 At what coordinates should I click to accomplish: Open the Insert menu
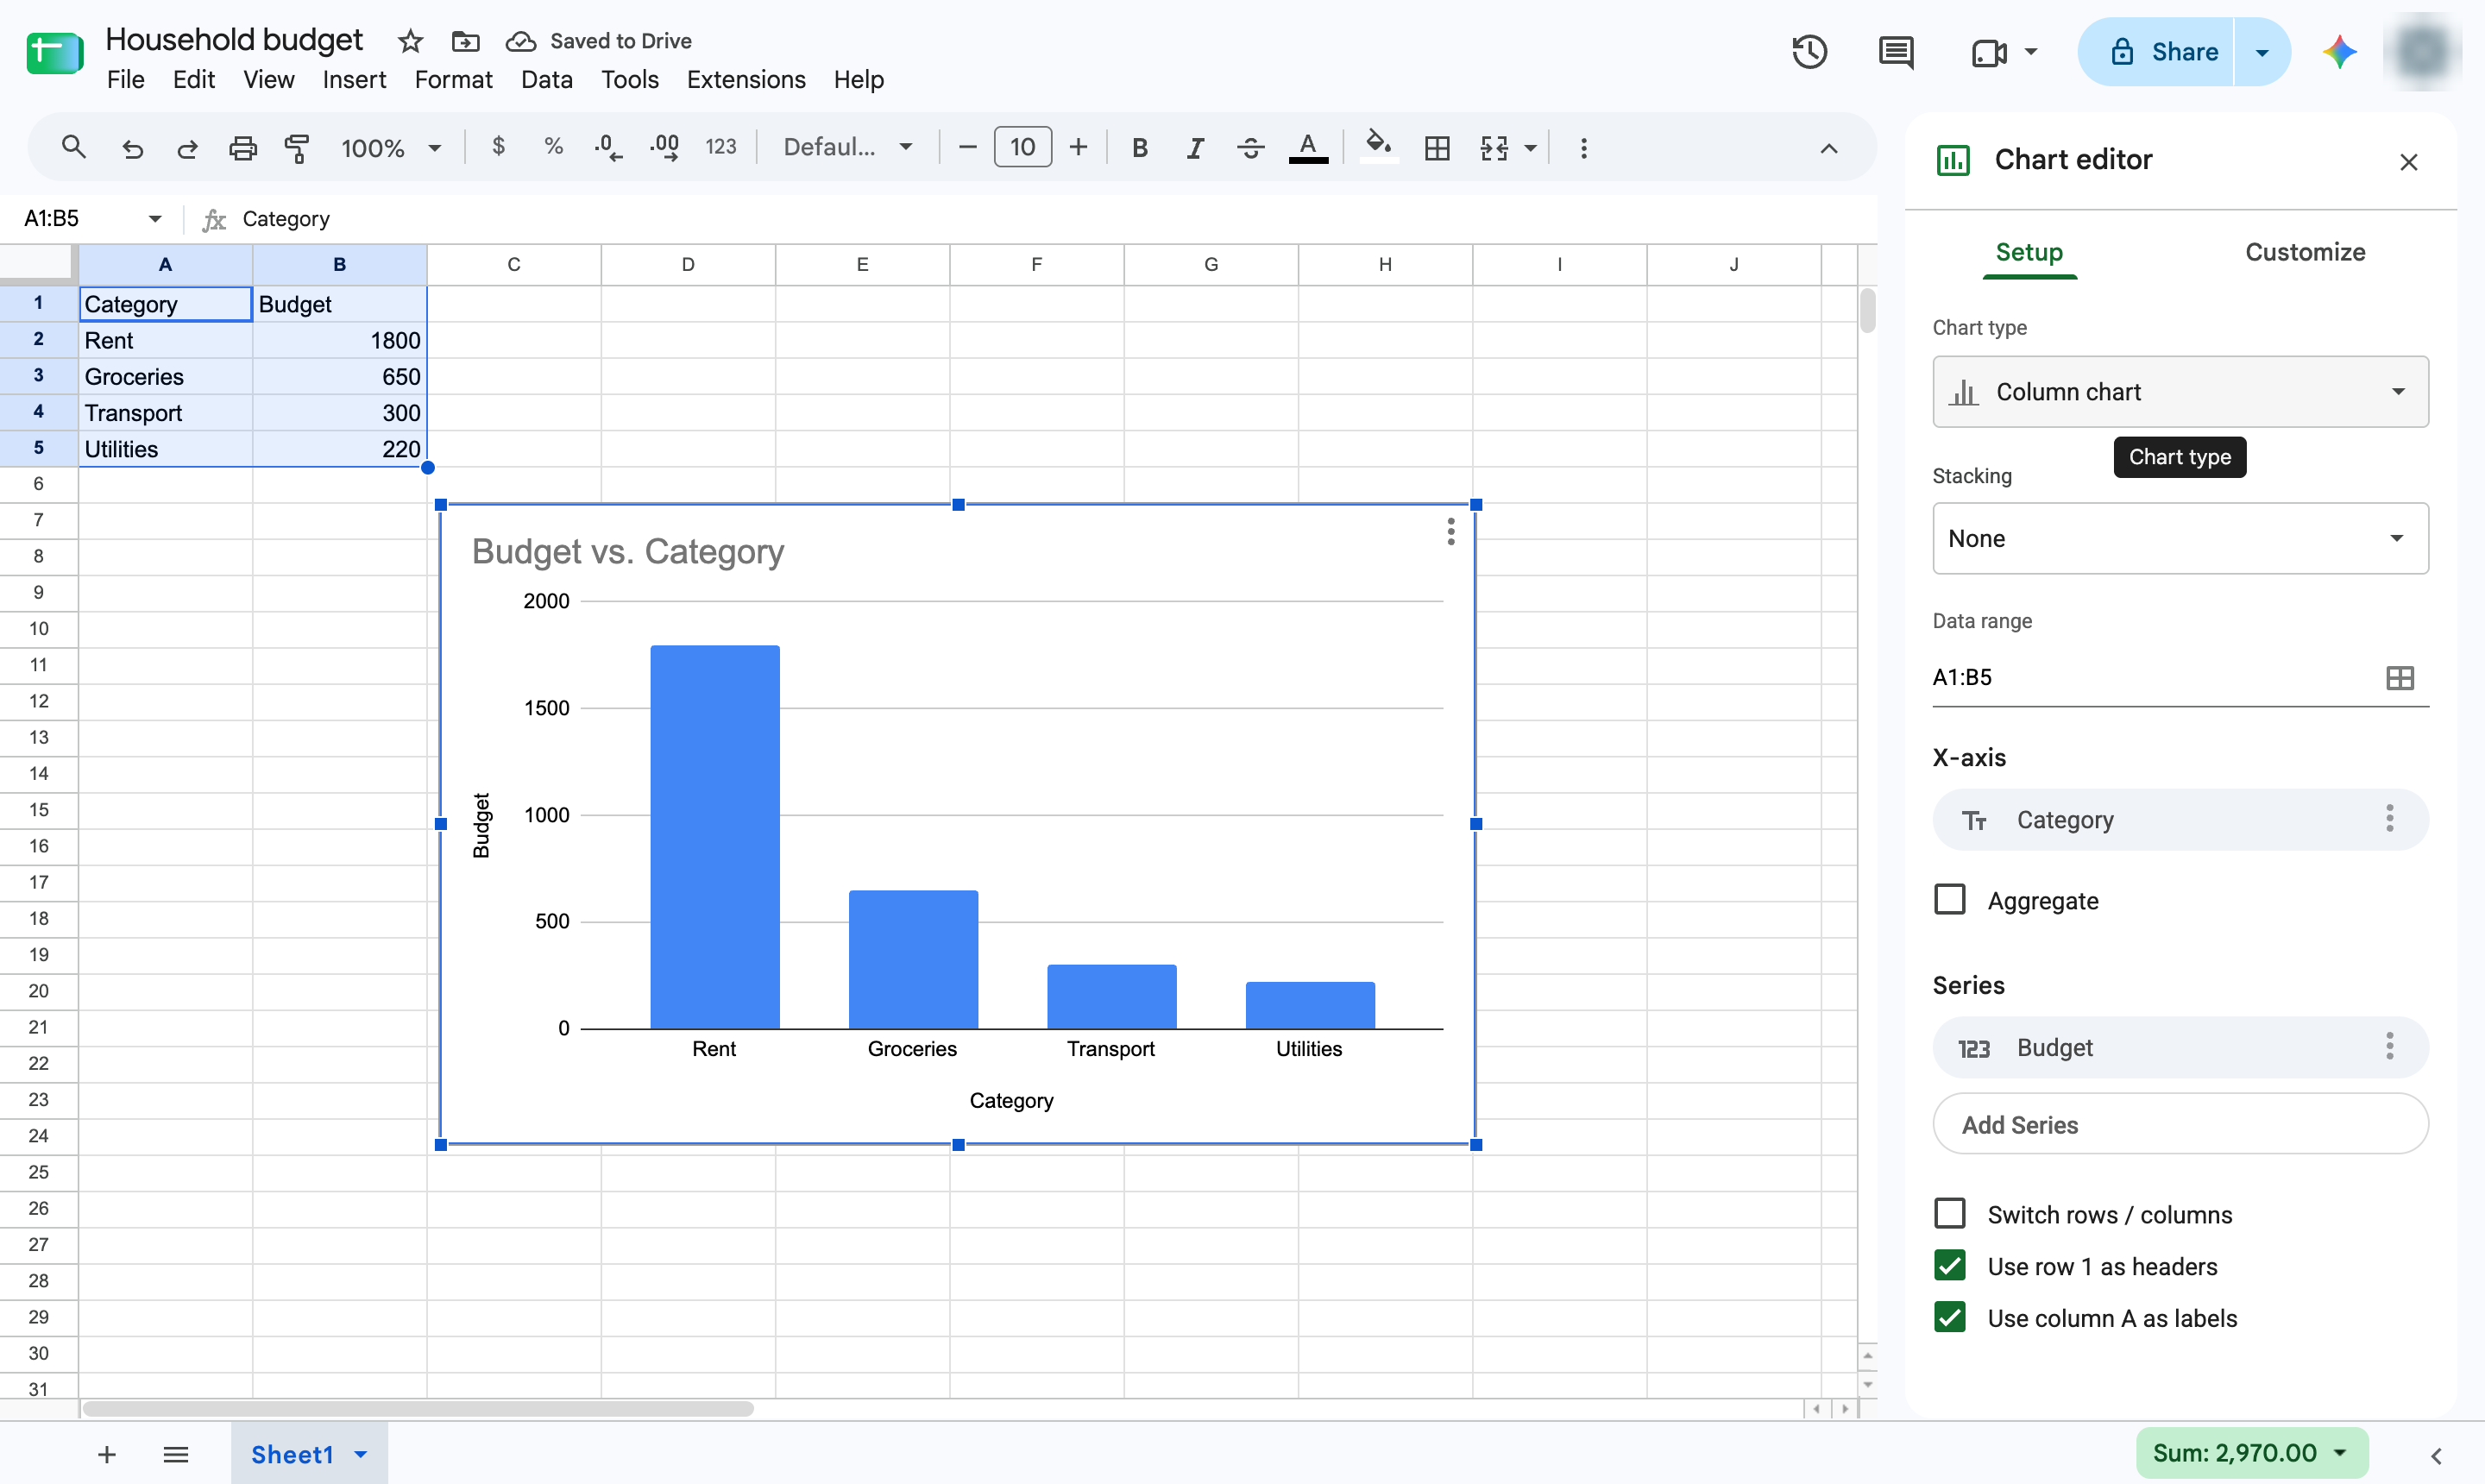[x=354, y=80]
